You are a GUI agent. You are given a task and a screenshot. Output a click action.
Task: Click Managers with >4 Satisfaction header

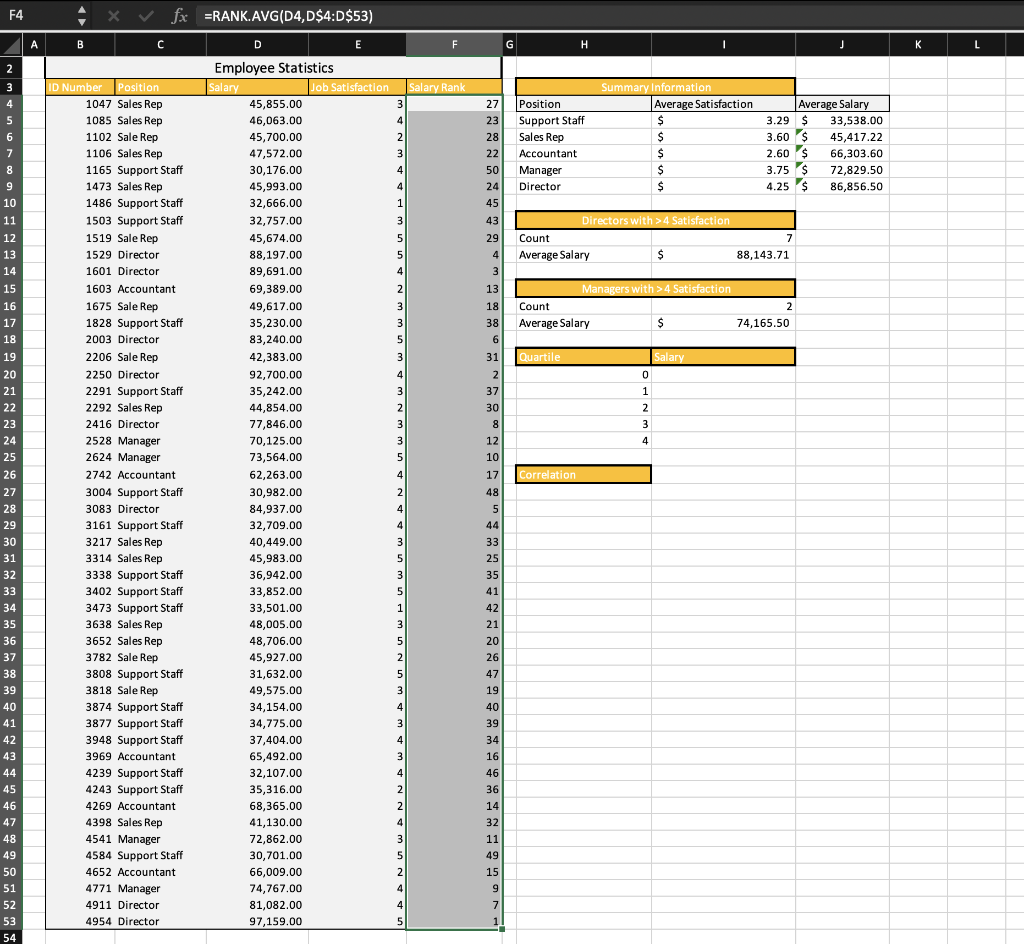(x=656, y=289)
